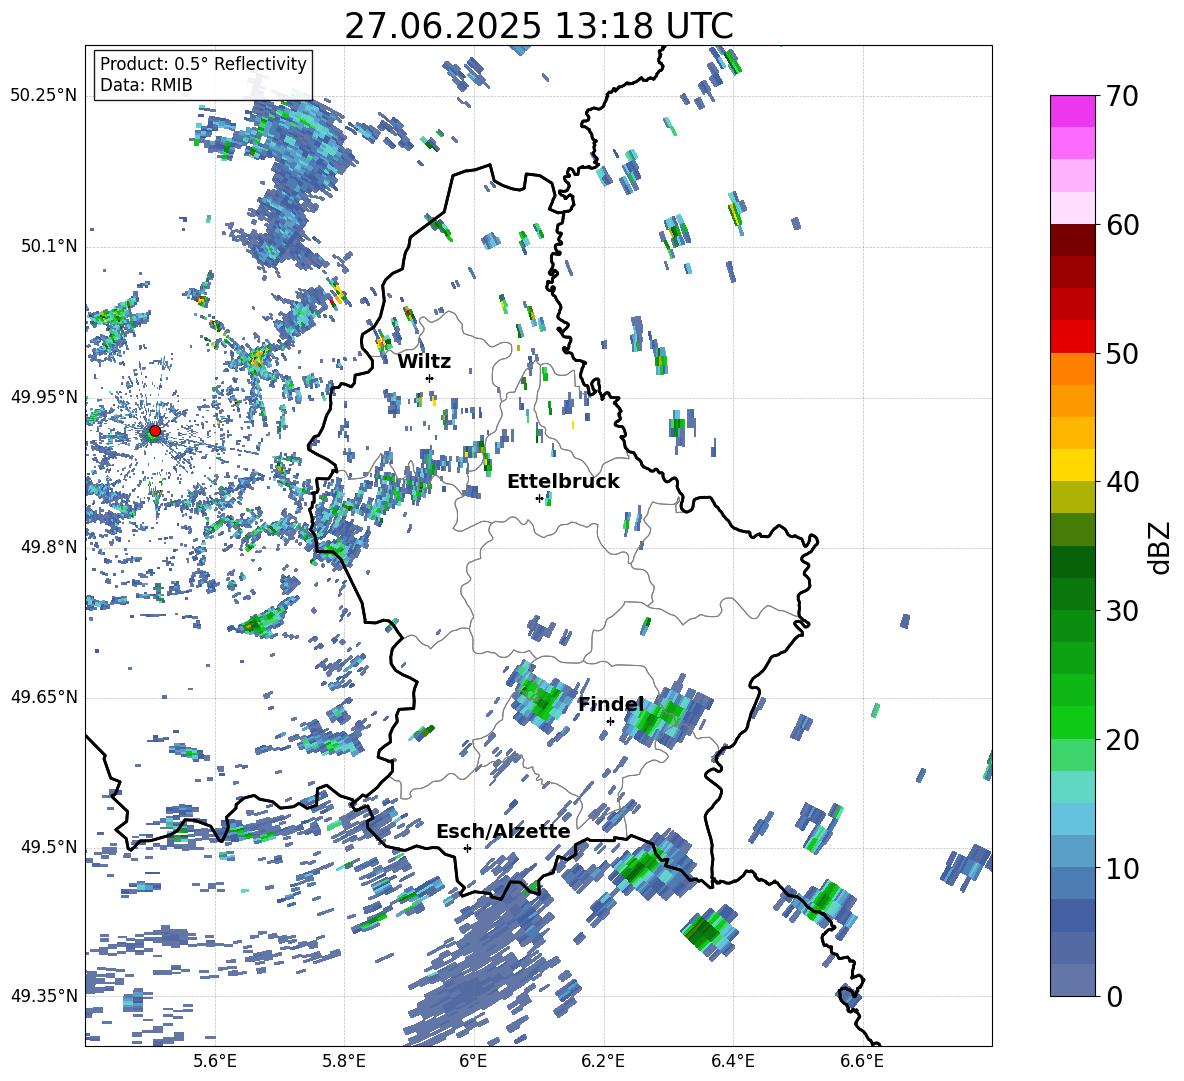Click the dBZ colorbar axis label
This screenshot has width=1184, height=1081.
tap(1161, 547)
